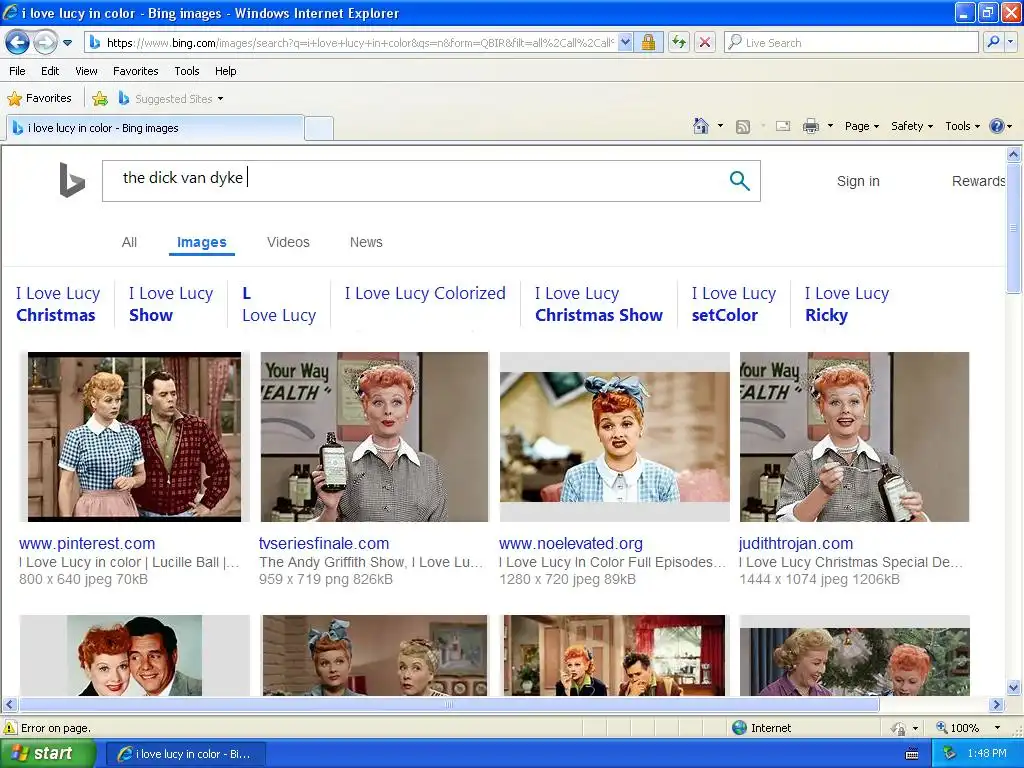Open the search provider dropdown arrow

click(x=1010, y=43)
